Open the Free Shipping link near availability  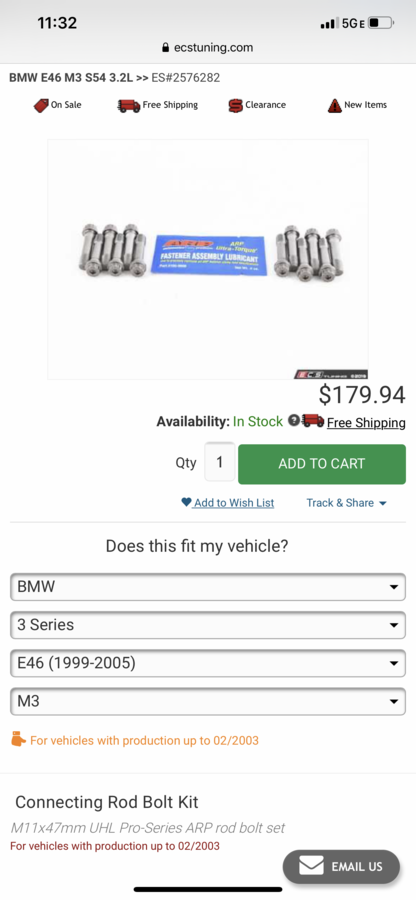tap(366, 423)
